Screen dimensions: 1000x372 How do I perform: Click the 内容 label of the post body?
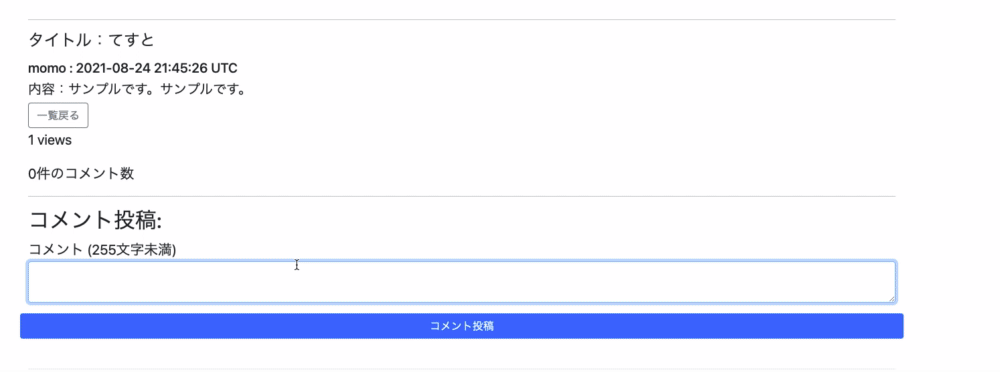(x=41, y=88)
